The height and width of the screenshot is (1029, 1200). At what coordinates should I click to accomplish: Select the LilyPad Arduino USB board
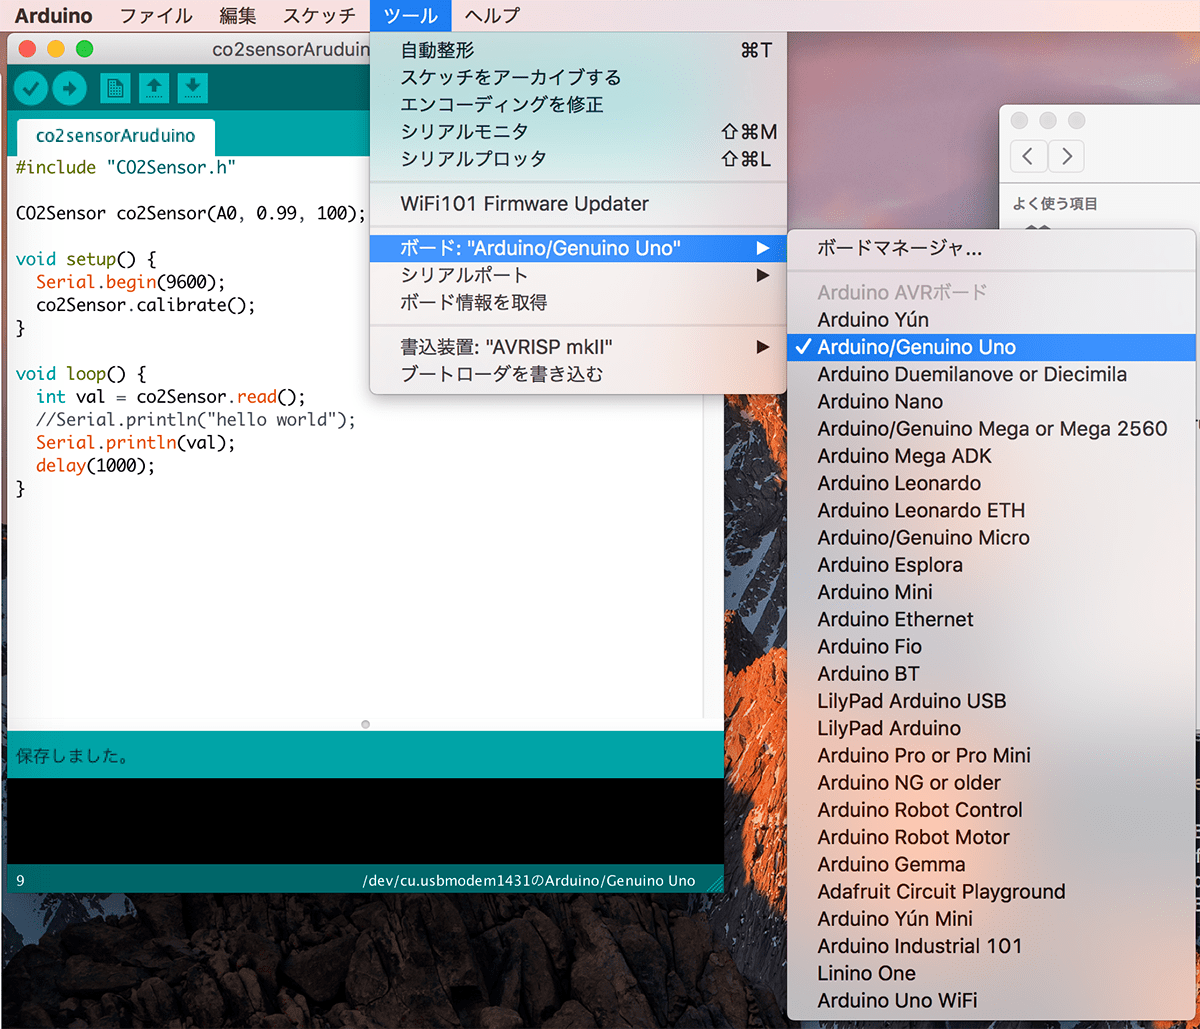click(x=992, y=700)
